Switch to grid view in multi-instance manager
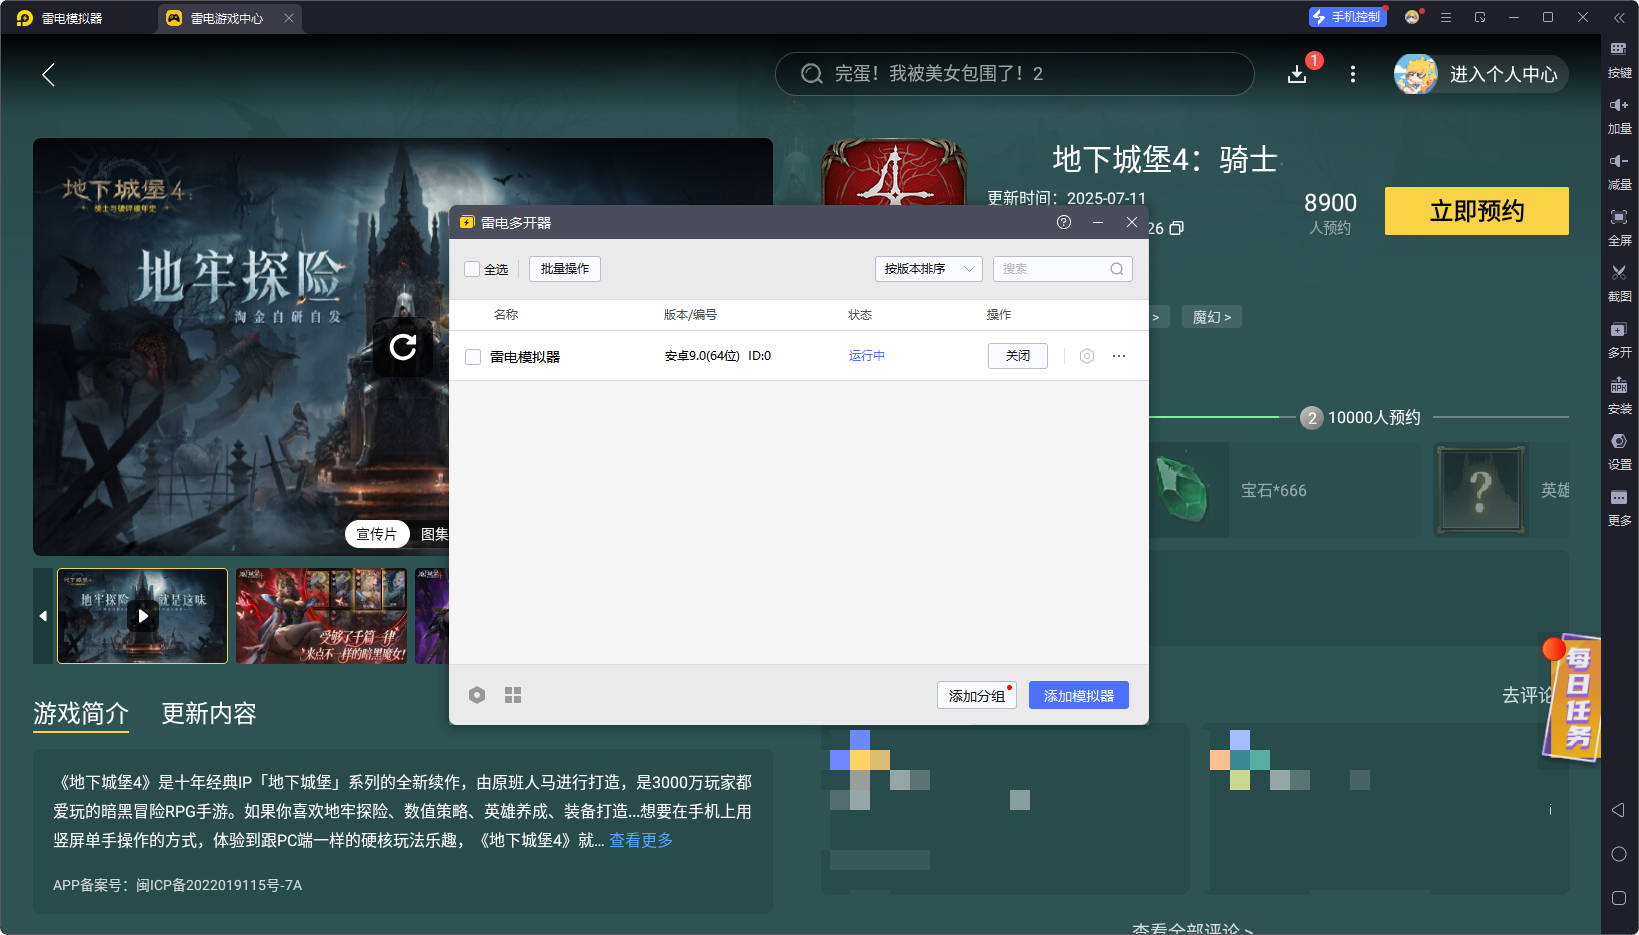Viewport: 1639px width, 935px height. click(513, 695)
